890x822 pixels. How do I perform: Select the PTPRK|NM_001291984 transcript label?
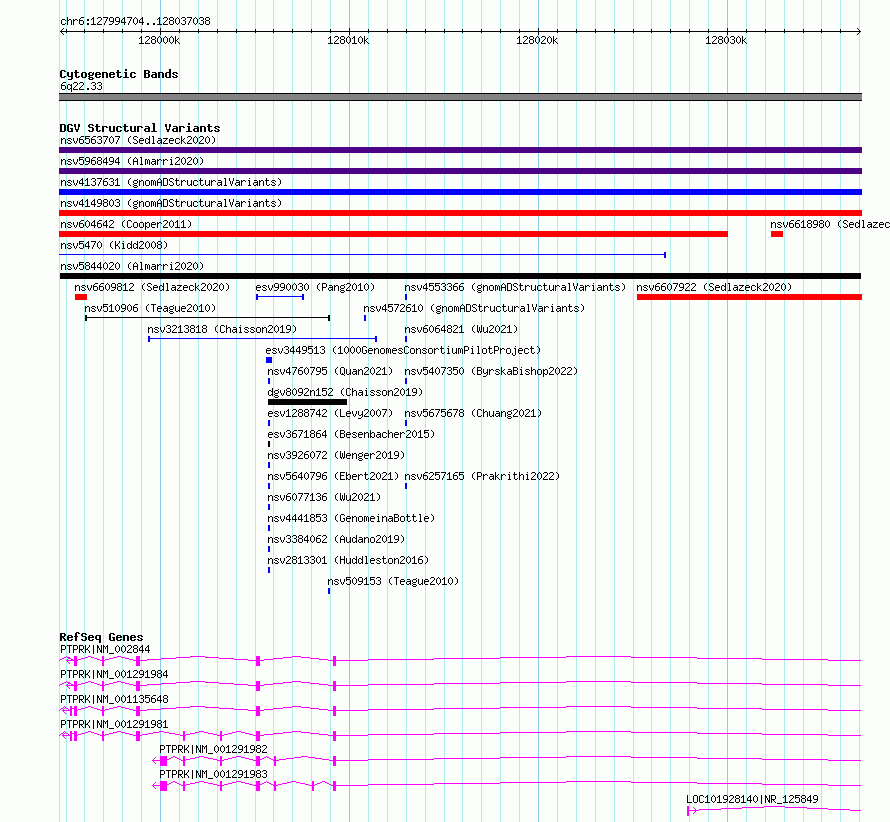coord(114,674)
